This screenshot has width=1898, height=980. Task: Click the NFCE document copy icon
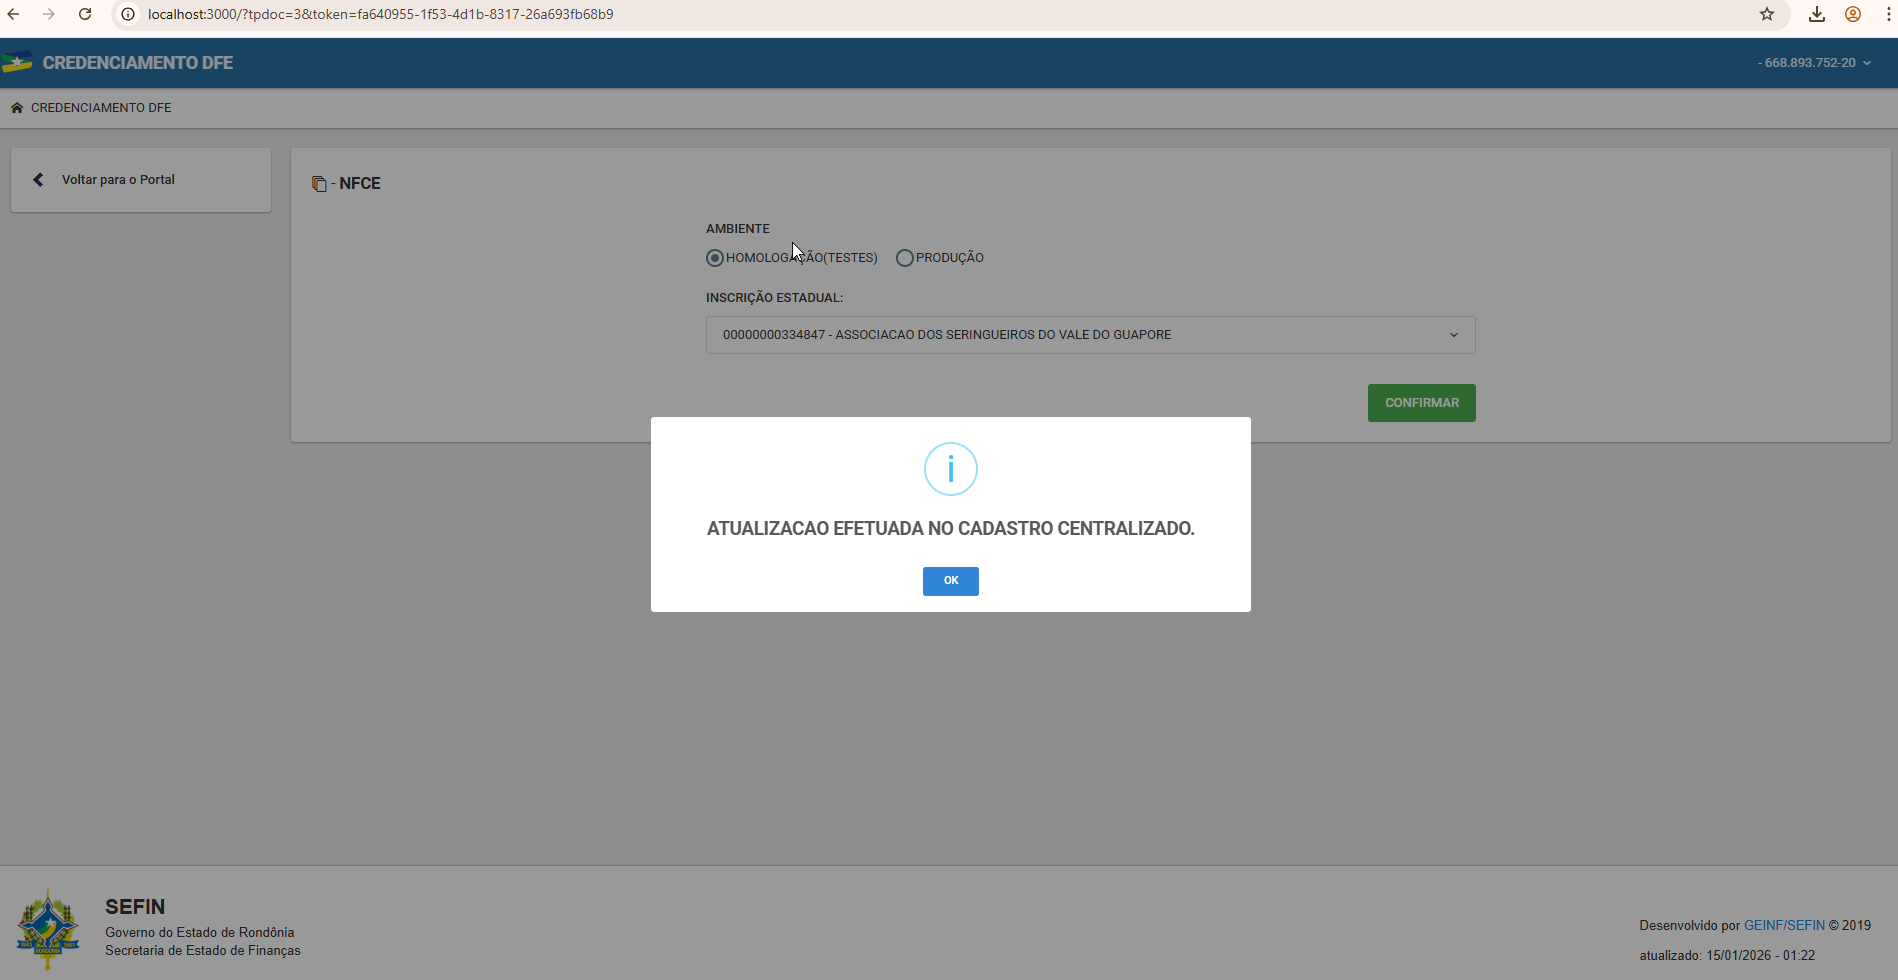[319, 184]
